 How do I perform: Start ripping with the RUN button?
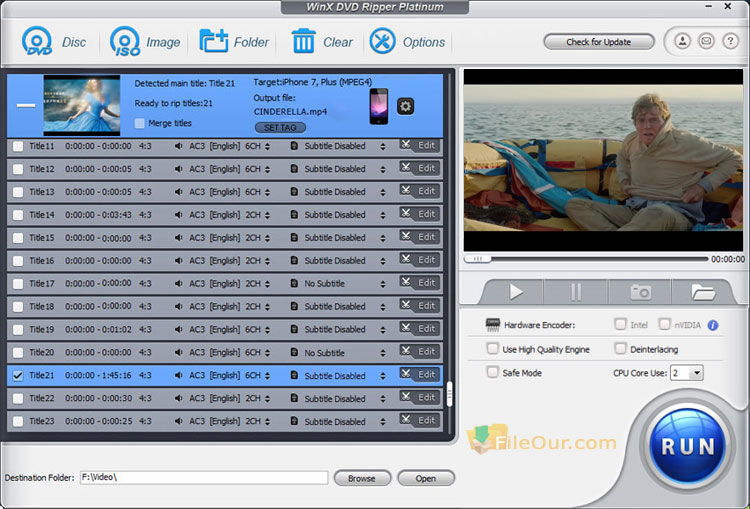tap(687, 446)
